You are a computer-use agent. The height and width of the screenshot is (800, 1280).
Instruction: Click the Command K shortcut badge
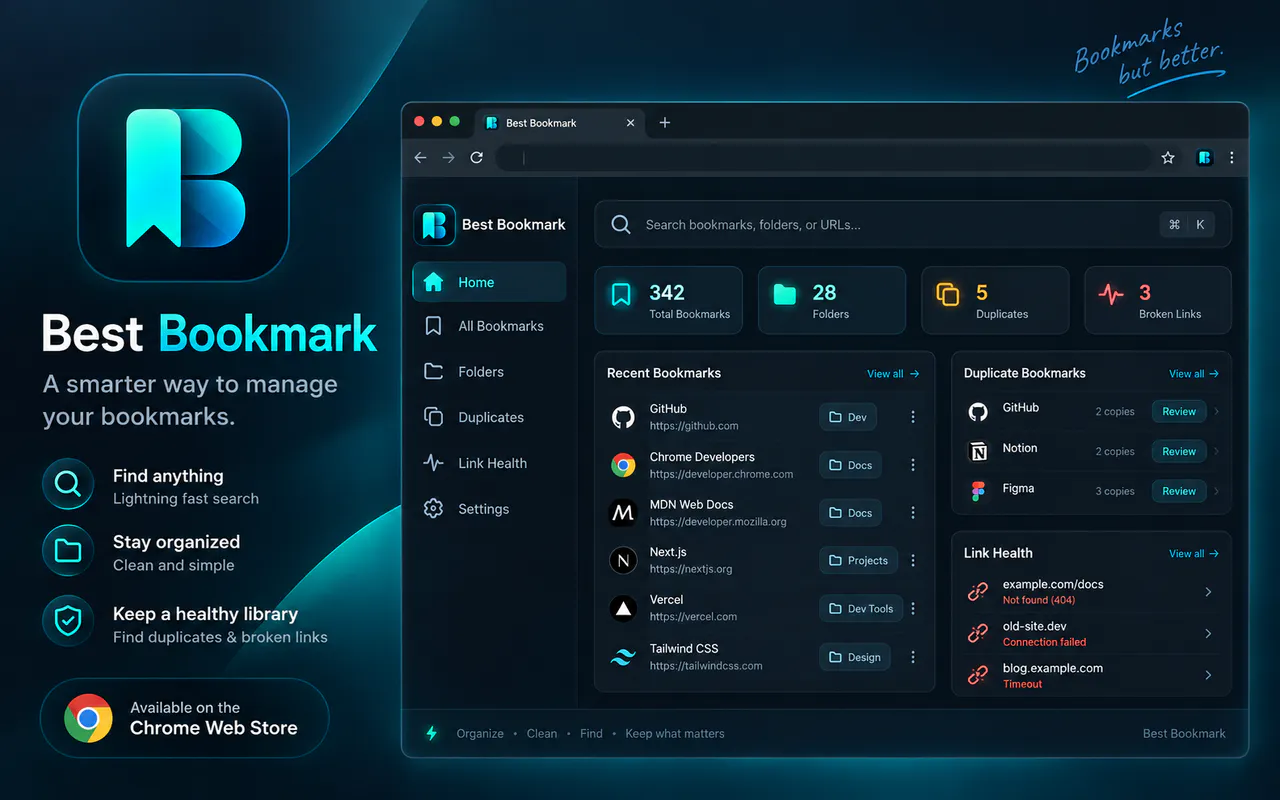pyautogui.click(x=1187, y=225)
